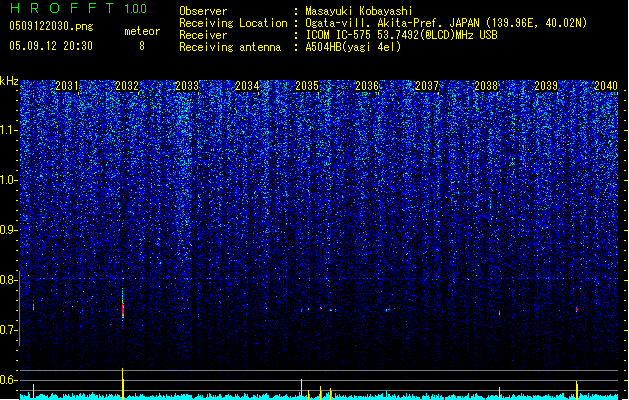Click the 2038 time marker

point(486,85)
